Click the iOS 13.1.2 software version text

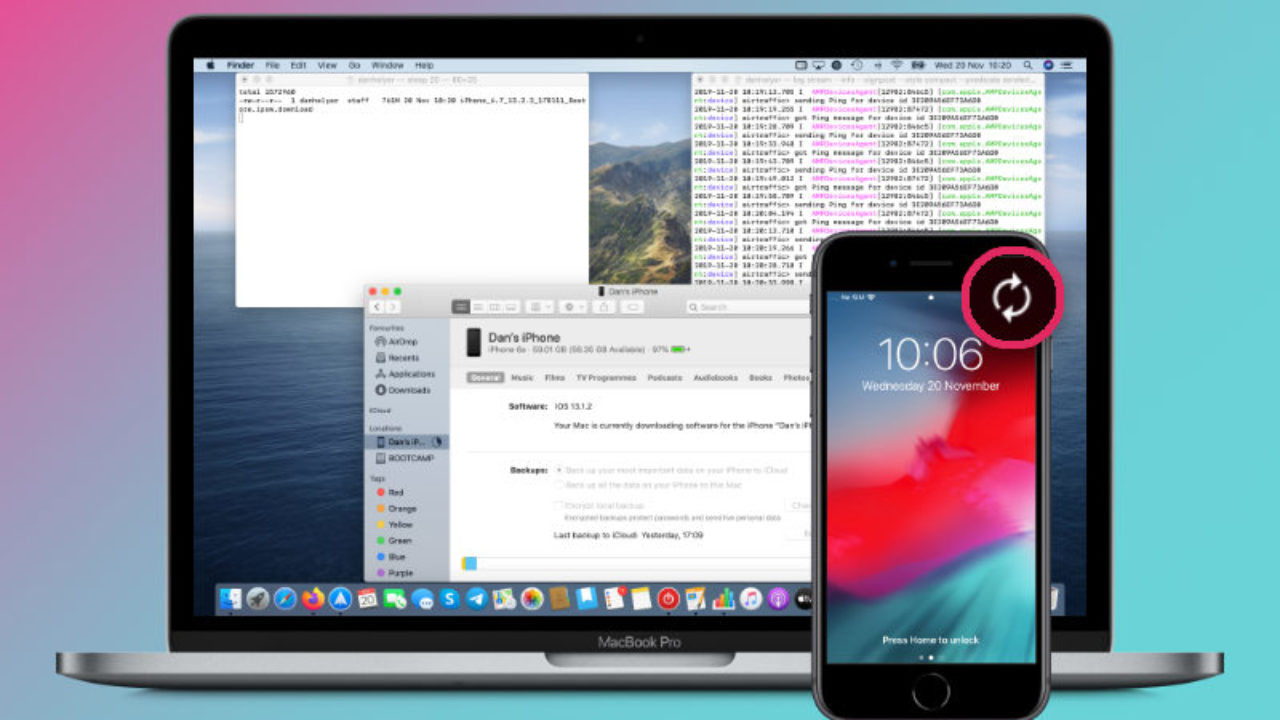575,407
